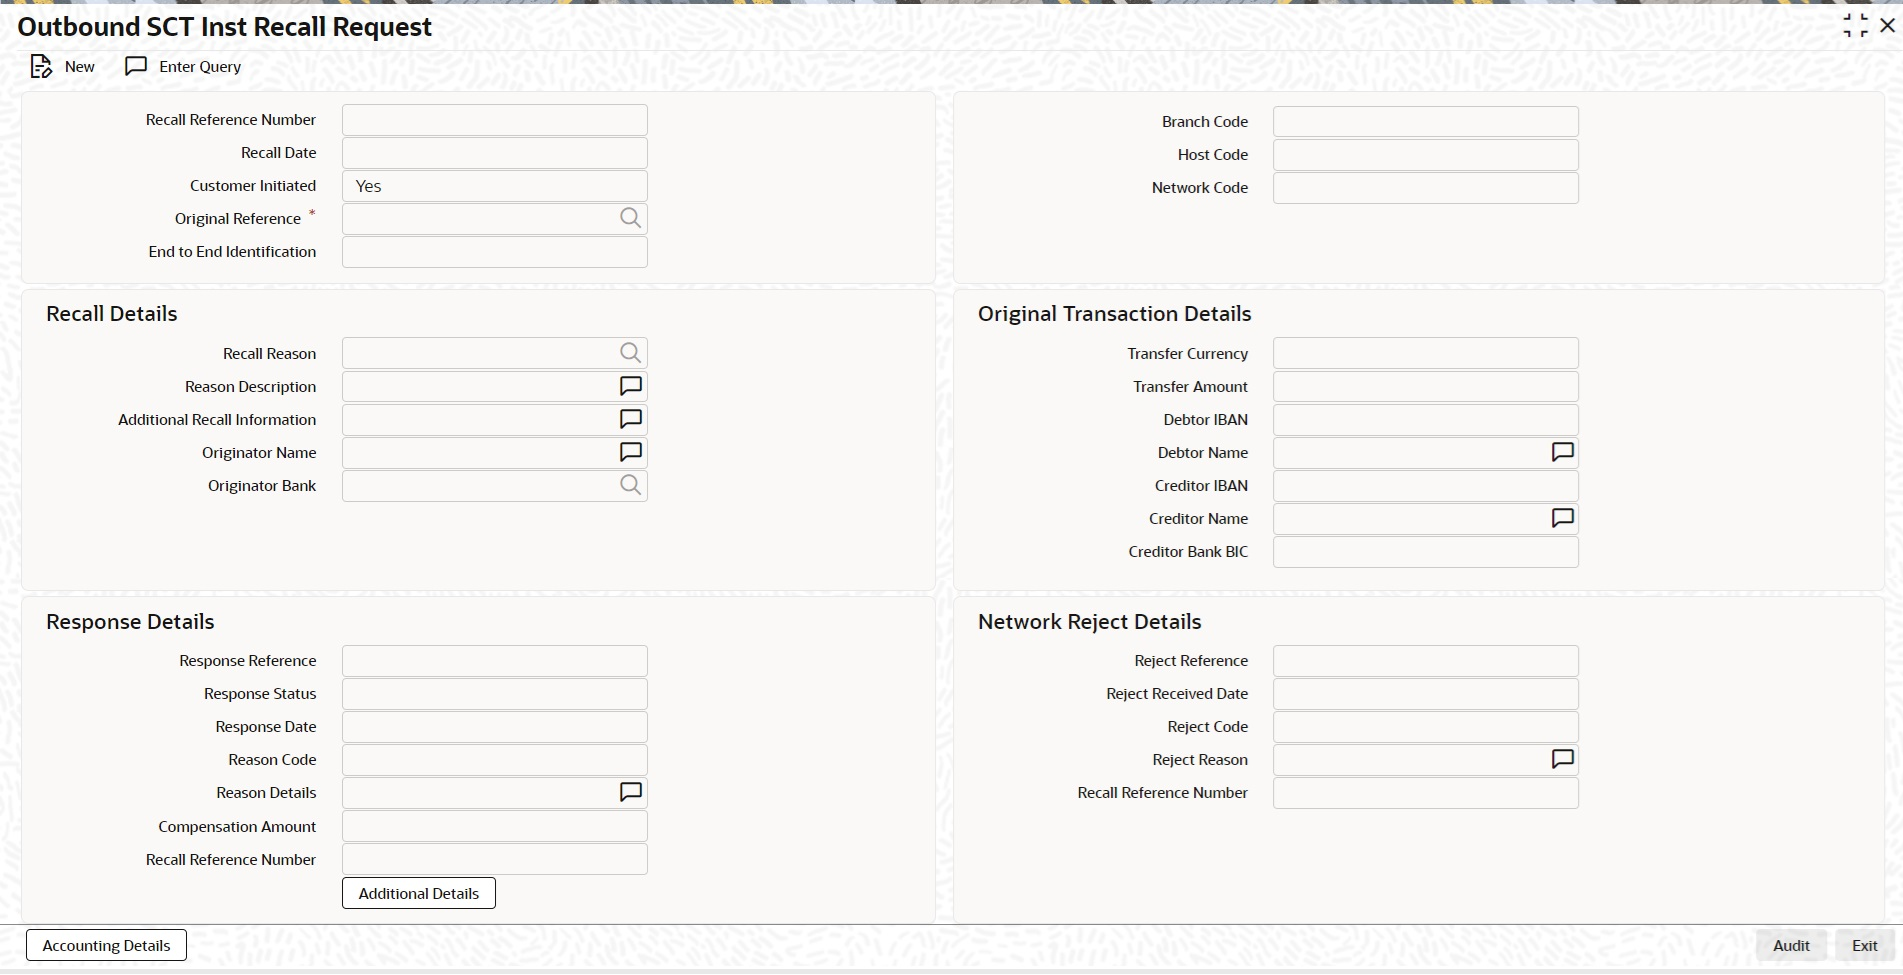Viewport: 1903px width, 975px height.
Task: Focus the Response Status field
Action: tap(495, 693)
